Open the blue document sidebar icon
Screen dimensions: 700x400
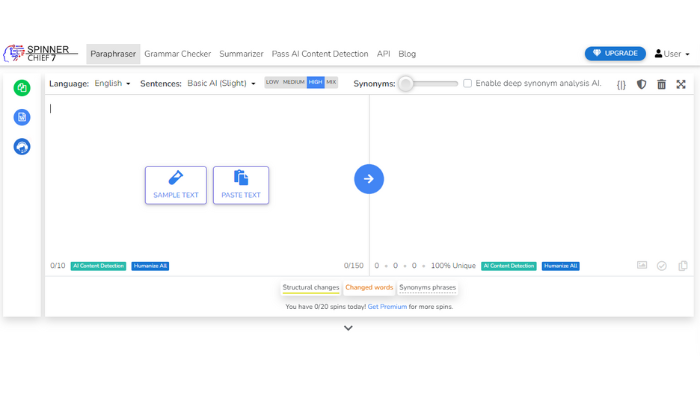click(x=22, y=117)
